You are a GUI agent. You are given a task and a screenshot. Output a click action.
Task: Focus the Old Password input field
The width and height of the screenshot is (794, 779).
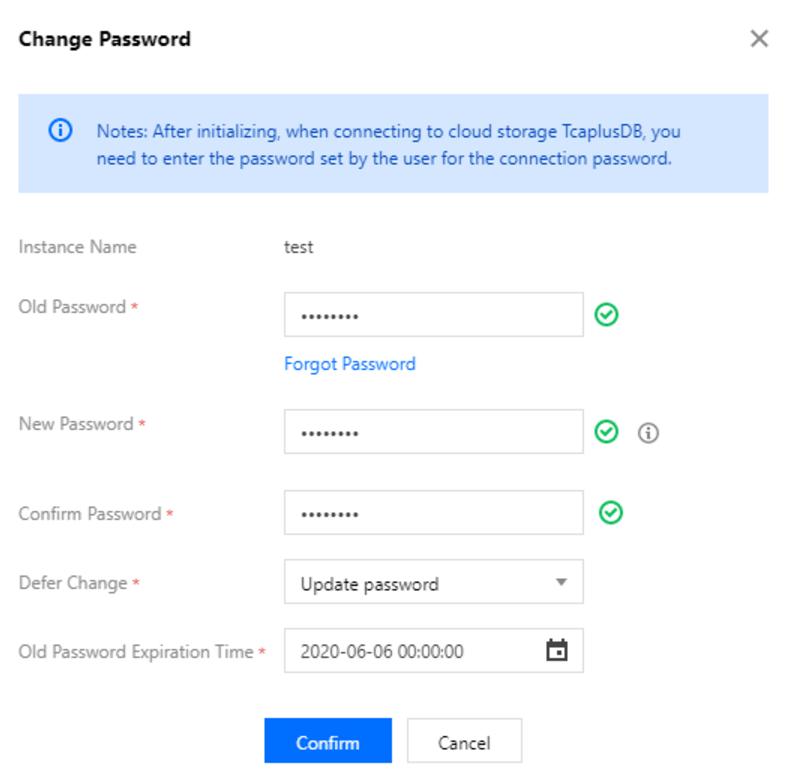433,315
